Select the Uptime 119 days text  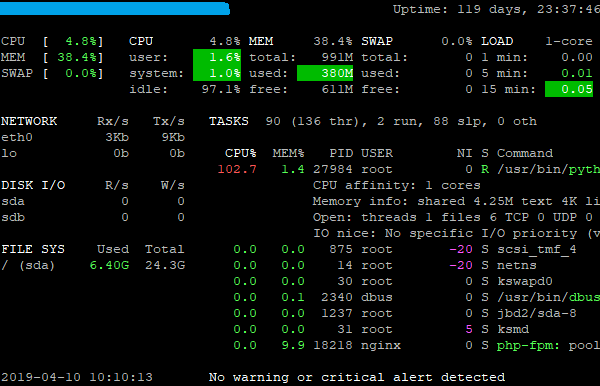click(x=496, y=9)
